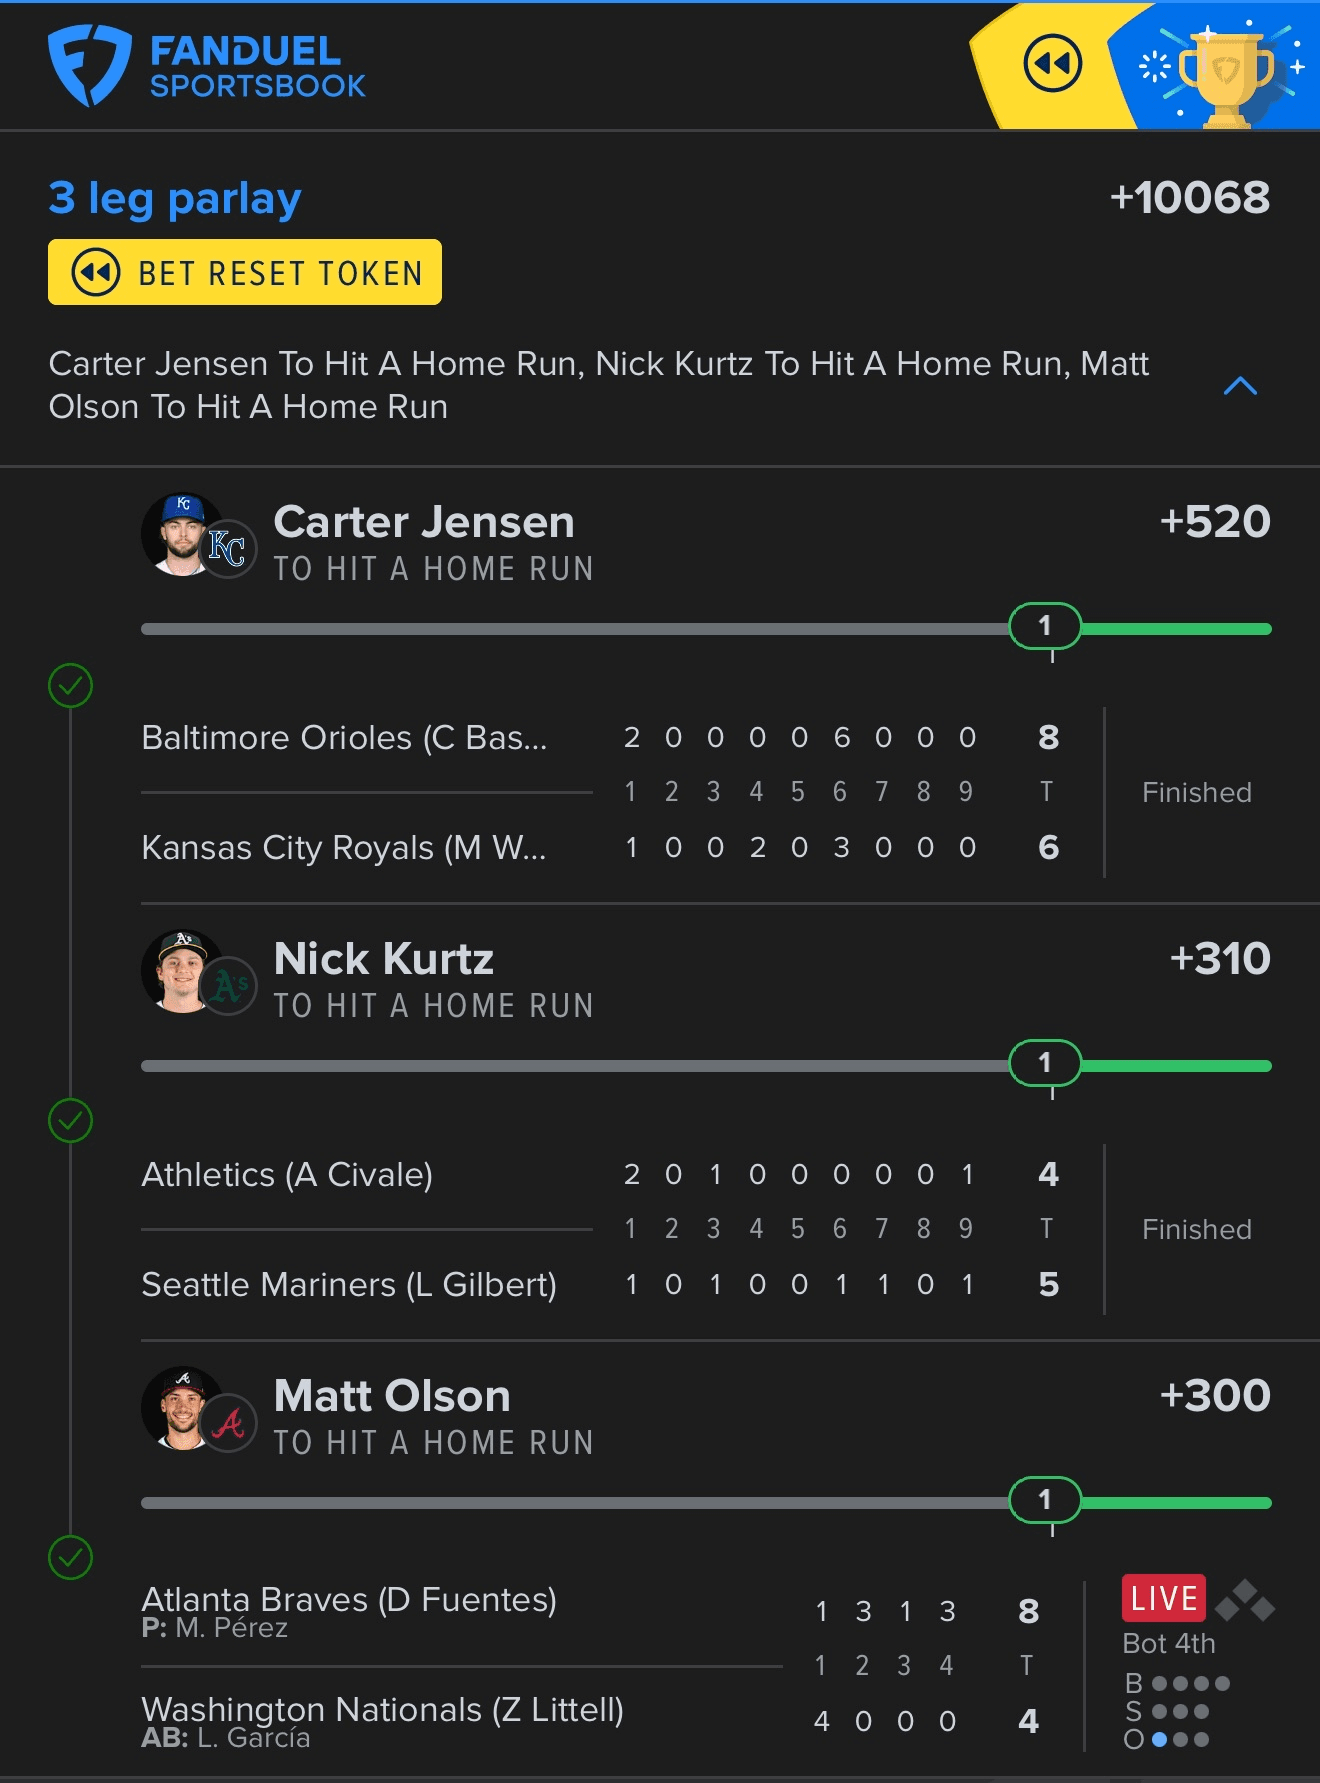1320x1783 pixels.
Task: Click the red LIVE badge
Action: click(1164, 1598)
